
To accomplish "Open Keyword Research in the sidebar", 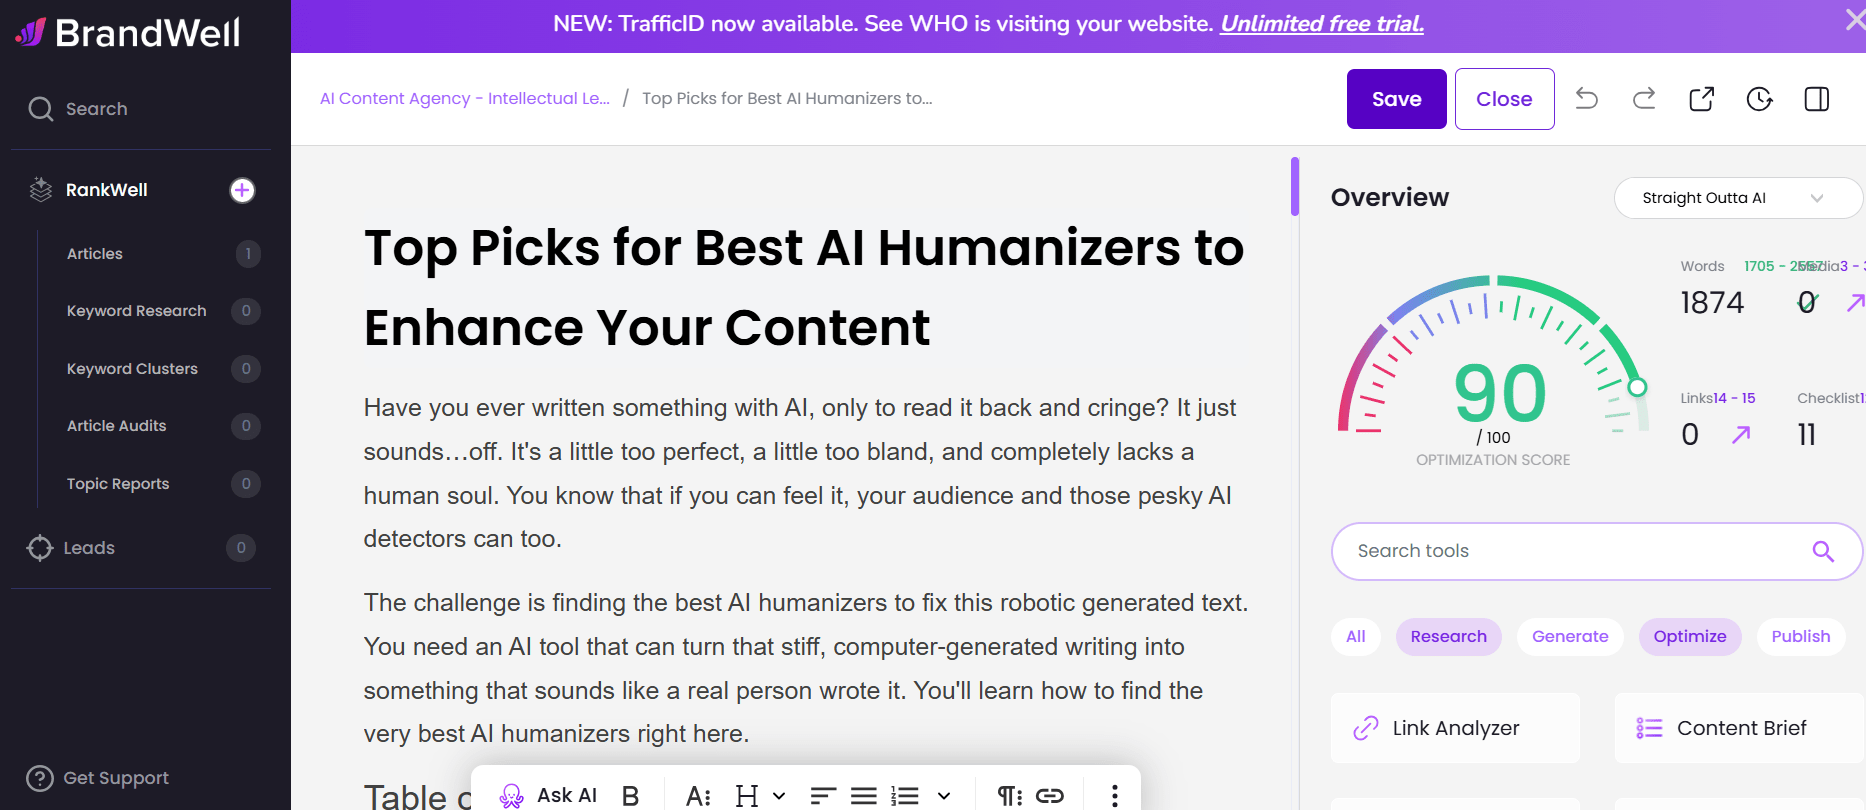I will pyautogui.click(x=137, y=311).
